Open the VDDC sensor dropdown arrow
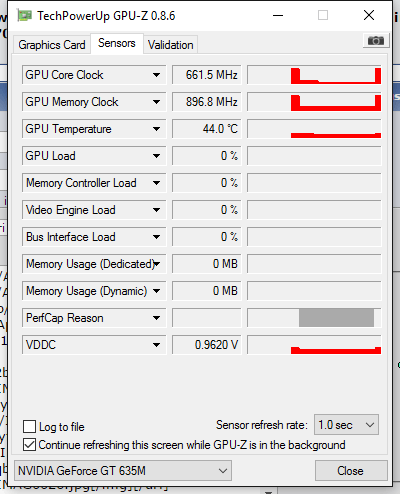The height and width of the screenshot is (494, 400). [156, 345]
